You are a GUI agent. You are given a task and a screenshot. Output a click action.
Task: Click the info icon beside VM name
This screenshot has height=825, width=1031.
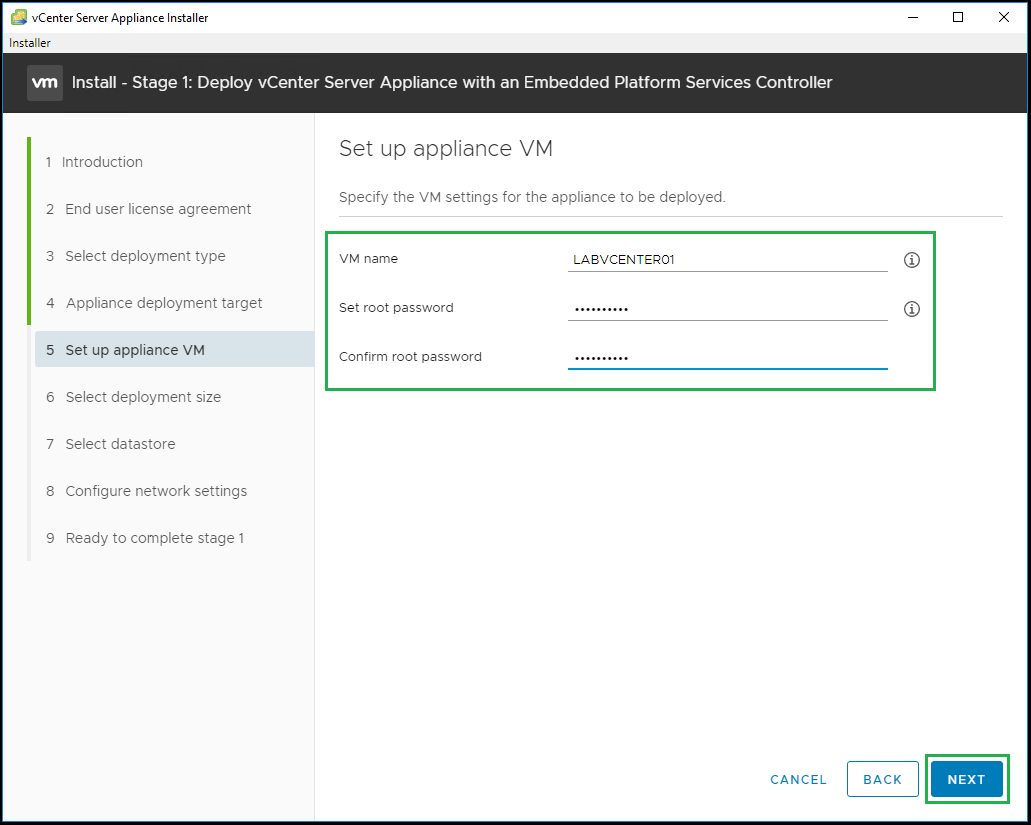(911, 260)
